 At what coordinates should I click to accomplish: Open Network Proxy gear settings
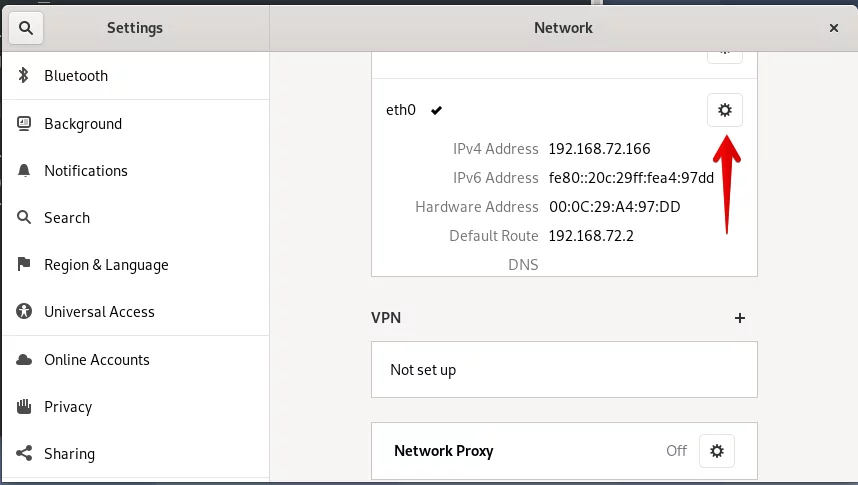[716, 451]
